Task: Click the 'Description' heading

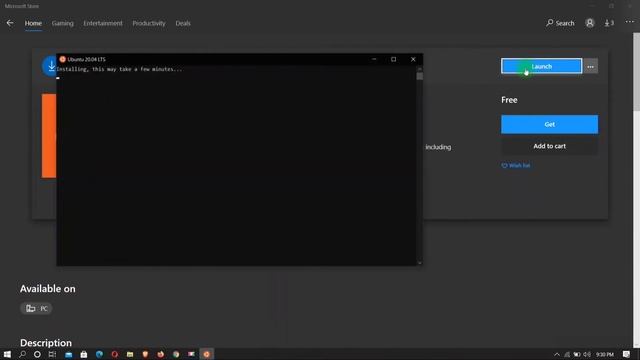Action: point(46,342)
